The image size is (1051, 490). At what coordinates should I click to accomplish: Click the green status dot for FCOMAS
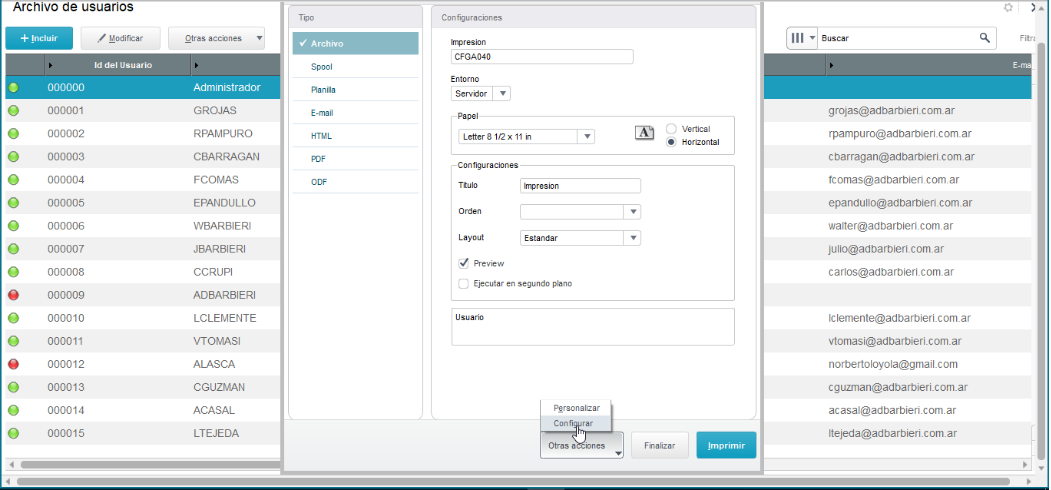click(13, 180)
